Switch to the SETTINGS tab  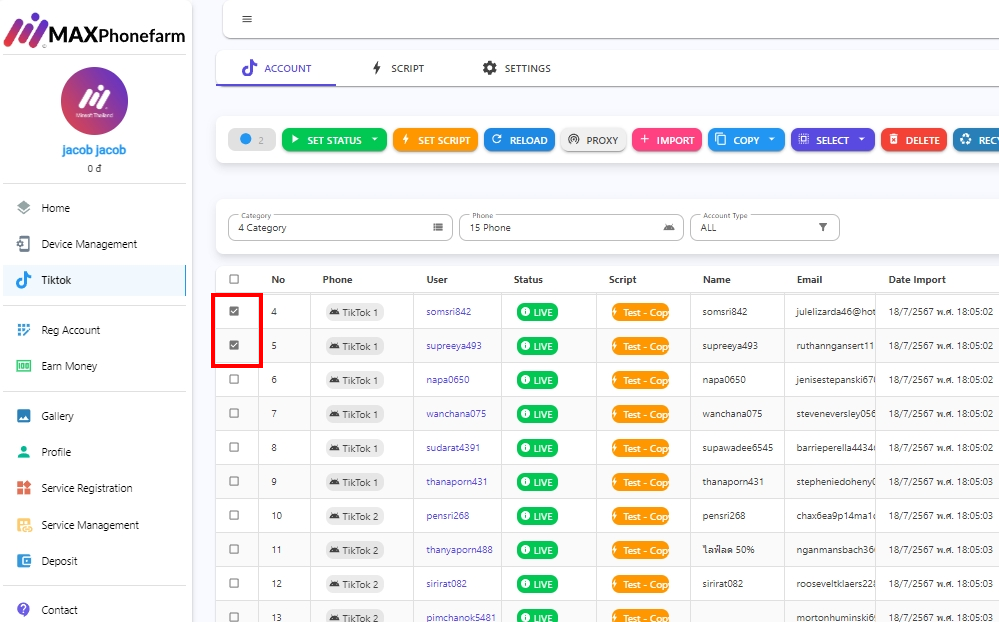tap(517, 68)
